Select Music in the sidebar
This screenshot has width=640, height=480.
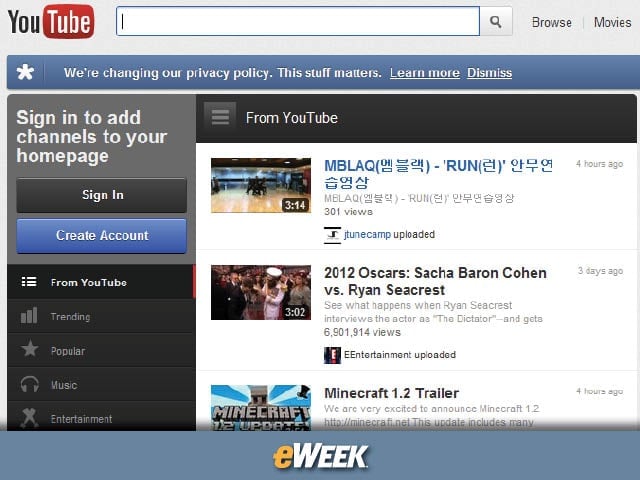pos(101,384)
